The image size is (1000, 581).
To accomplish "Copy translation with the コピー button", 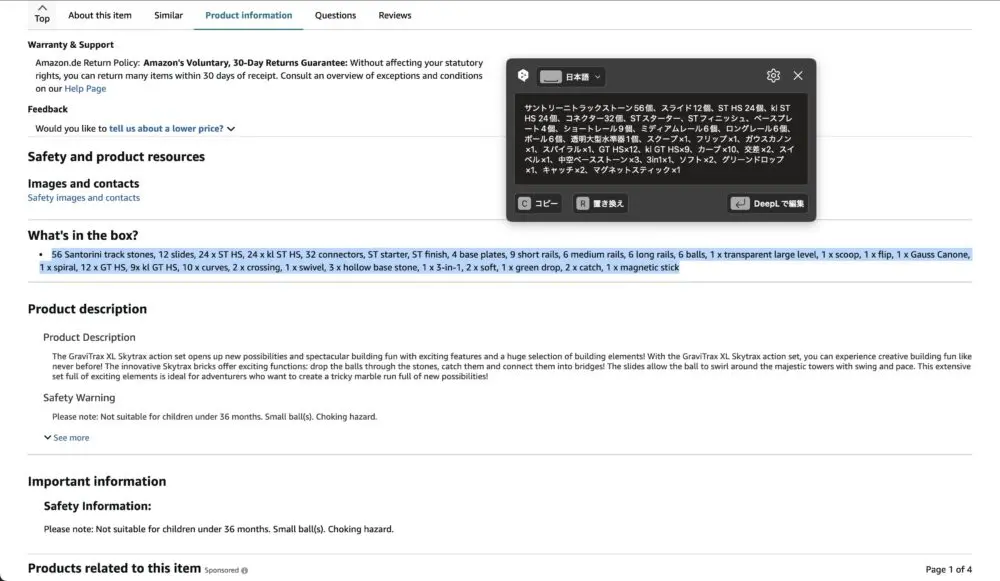I will [538, 203].
